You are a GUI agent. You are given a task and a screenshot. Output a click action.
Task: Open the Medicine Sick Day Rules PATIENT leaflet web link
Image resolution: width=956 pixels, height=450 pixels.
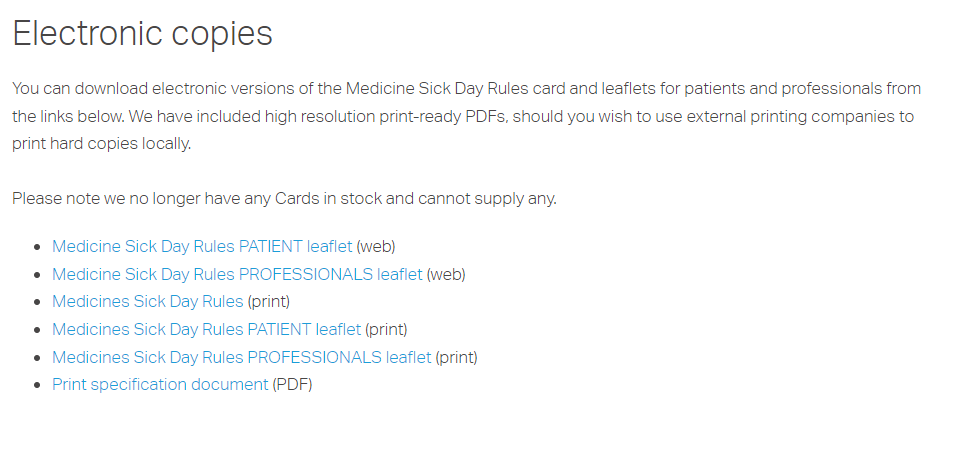pos(202,246)
